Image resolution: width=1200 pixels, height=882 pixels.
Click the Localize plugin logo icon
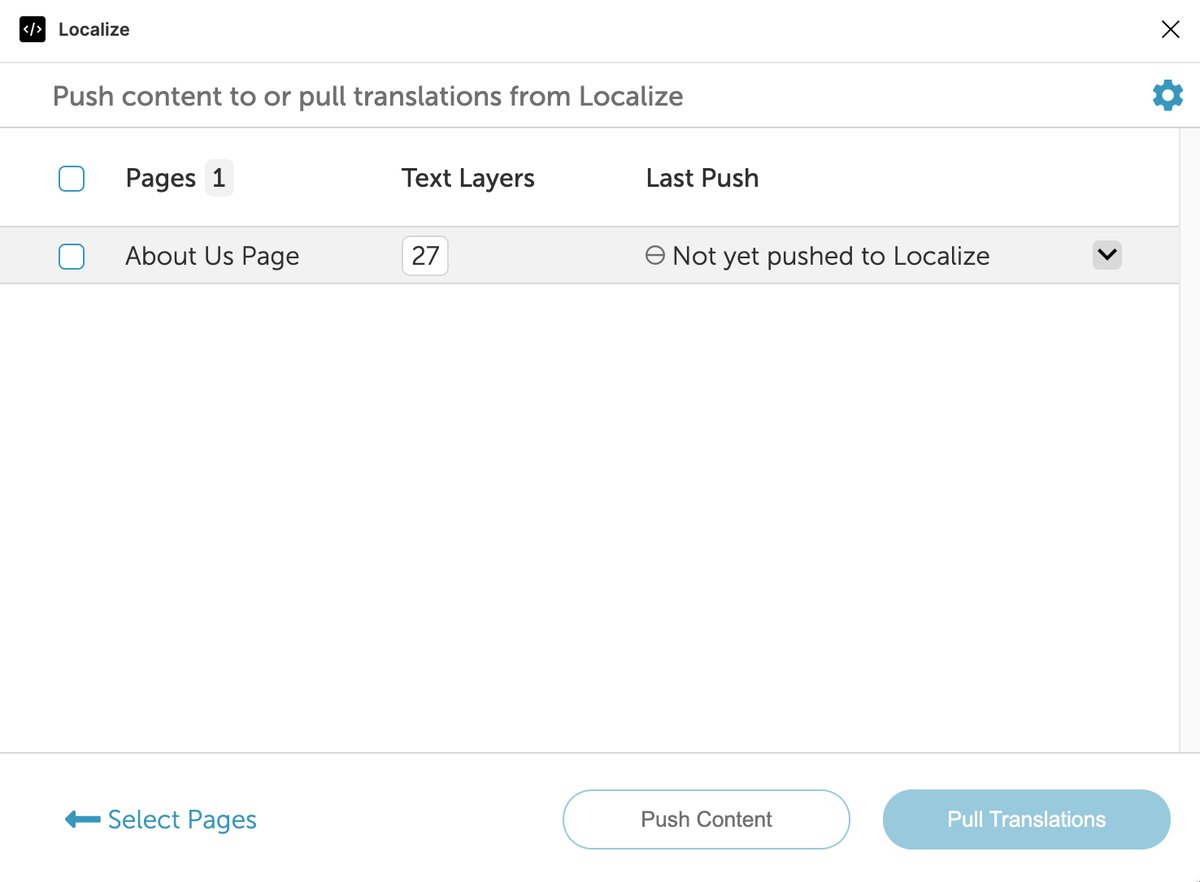click(x=32, y=30)
